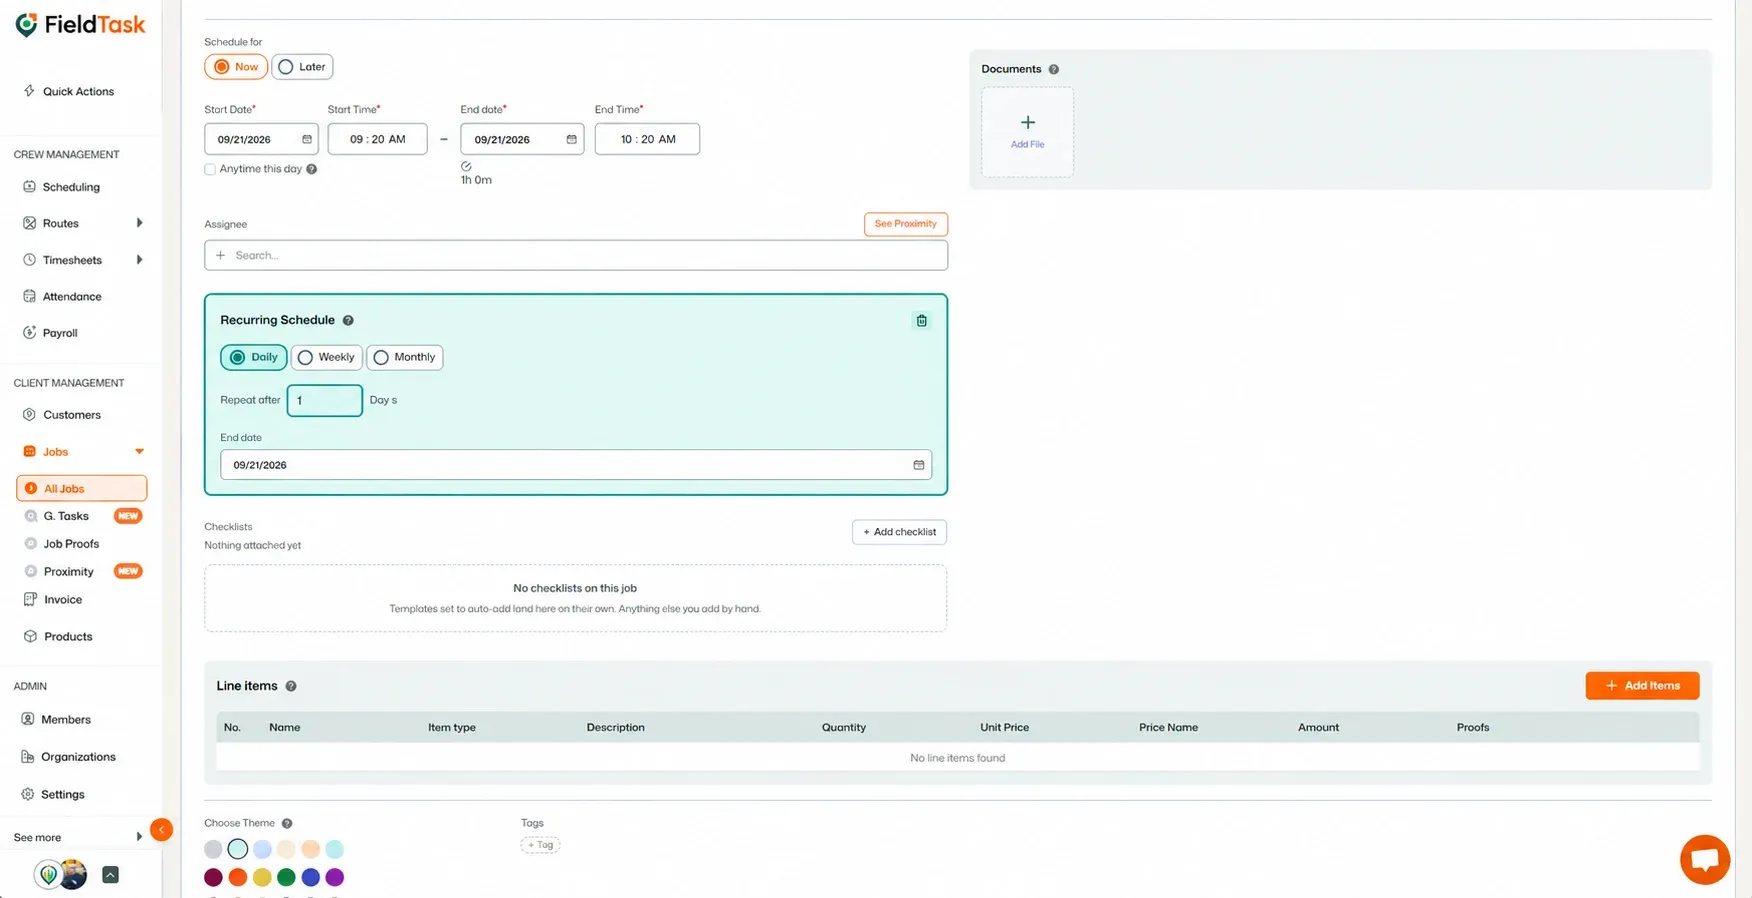
Task: Click the See Proximity button
Action: [x=906, y=224]
